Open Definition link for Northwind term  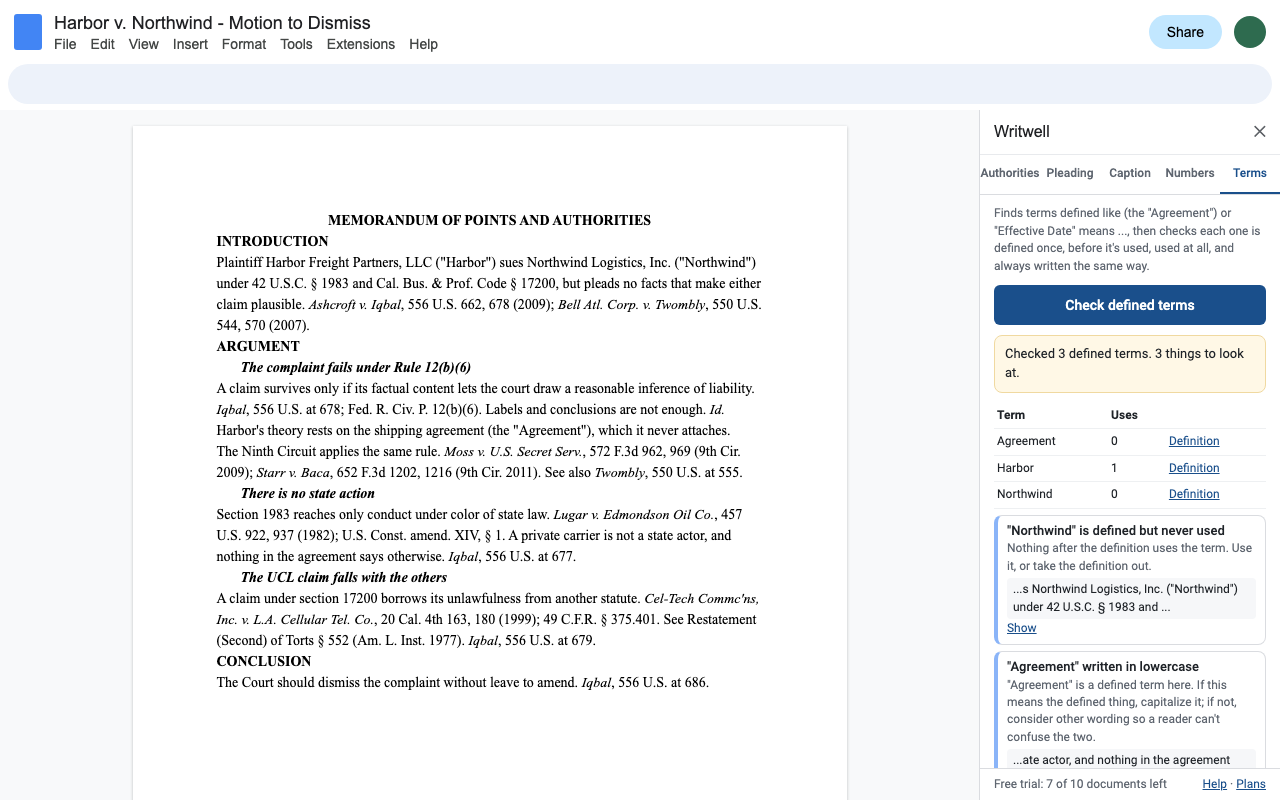[x=1194, y=494]
